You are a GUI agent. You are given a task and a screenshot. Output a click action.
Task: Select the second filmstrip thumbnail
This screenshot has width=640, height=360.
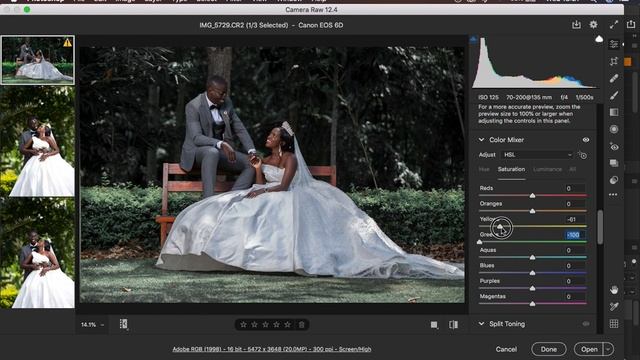point(38,141)
